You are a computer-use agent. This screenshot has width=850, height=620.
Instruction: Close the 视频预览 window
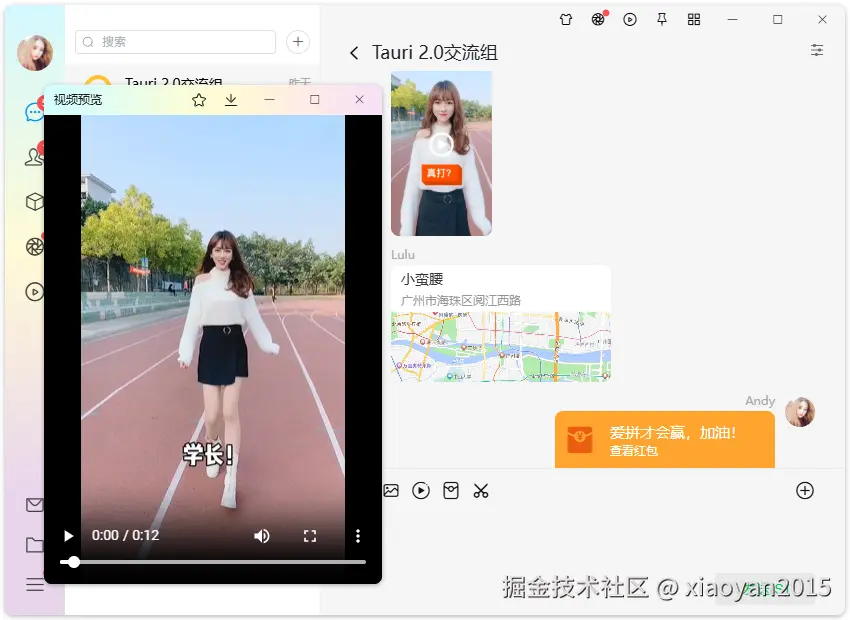[359, 100]
